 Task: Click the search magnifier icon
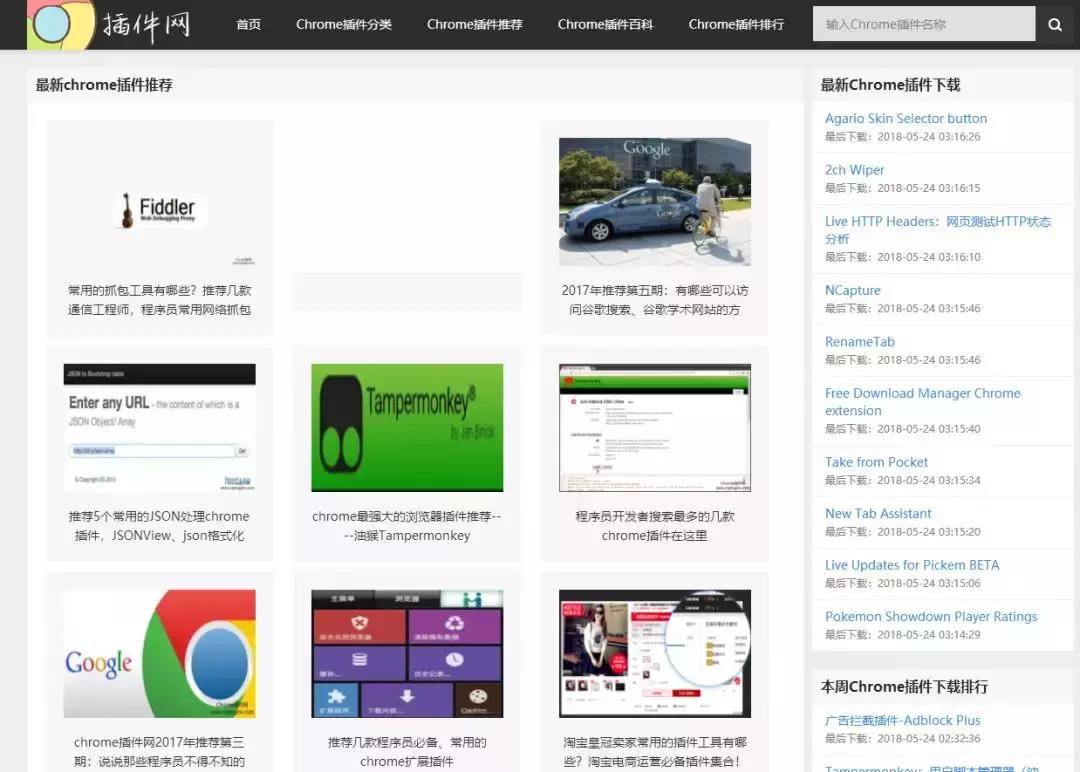(1055, 24)
